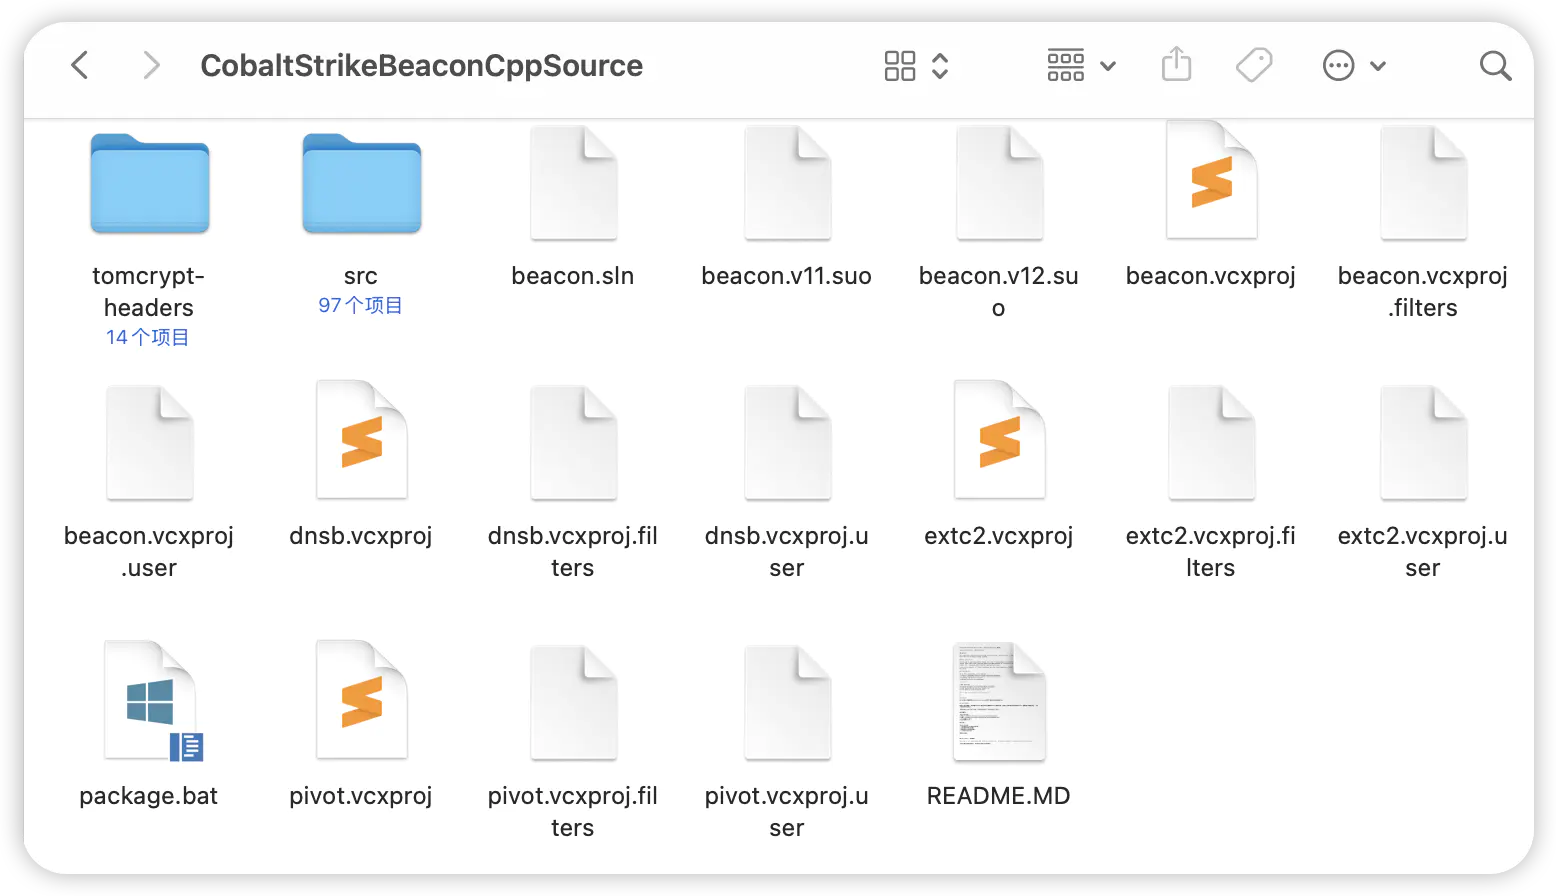
Task: Select the dnsb.vcxproj file
Action: click(x=361, y=441)
